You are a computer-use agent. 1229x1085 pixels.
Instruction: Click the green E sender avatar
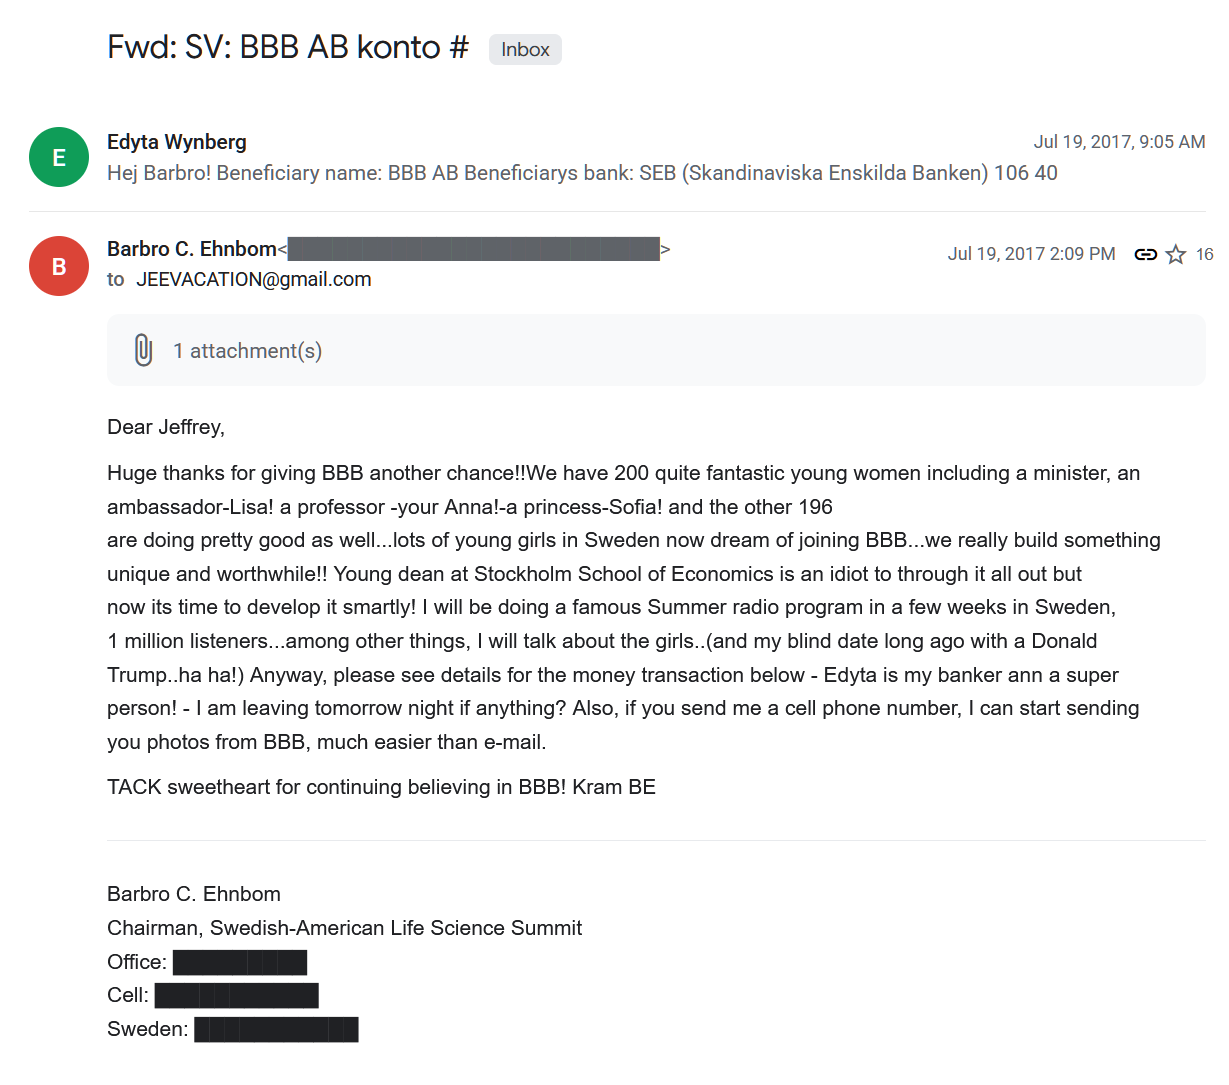tap(59, 157)
